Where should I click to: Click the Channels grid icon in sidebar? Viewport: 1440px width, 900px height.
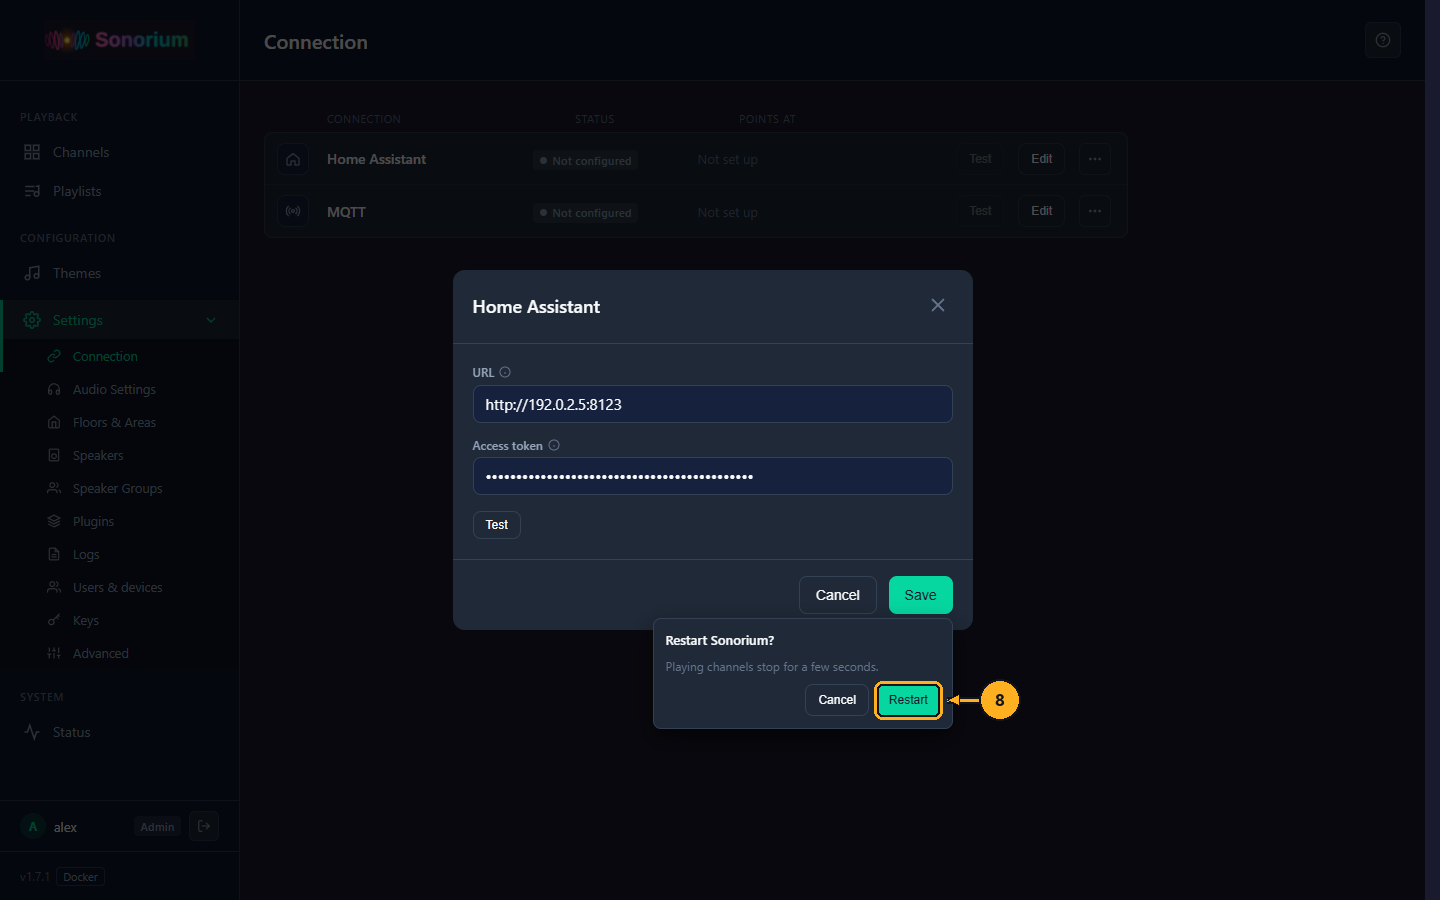[32, 152]
